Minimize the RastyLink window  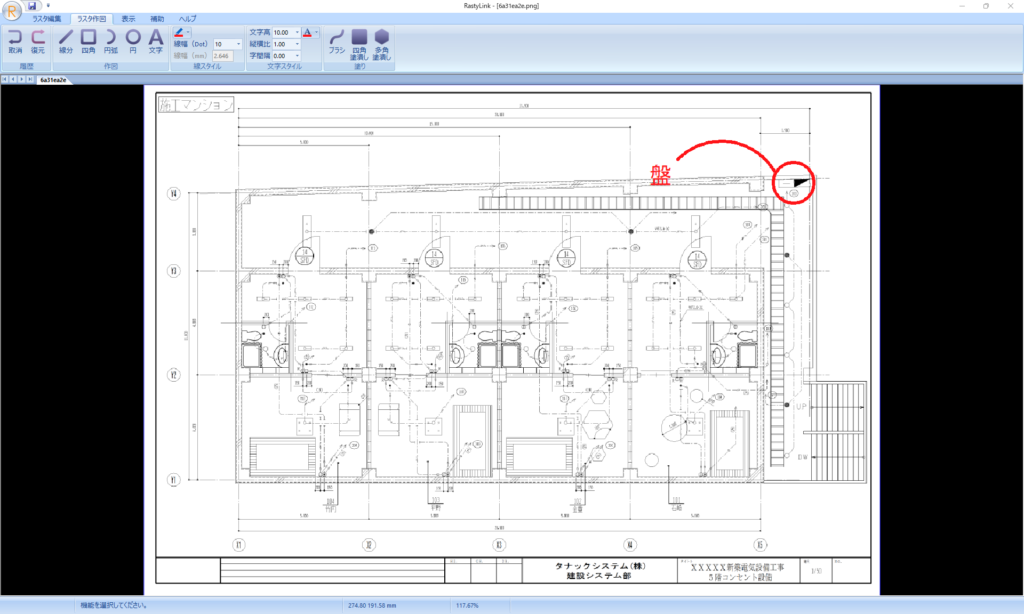962,6
